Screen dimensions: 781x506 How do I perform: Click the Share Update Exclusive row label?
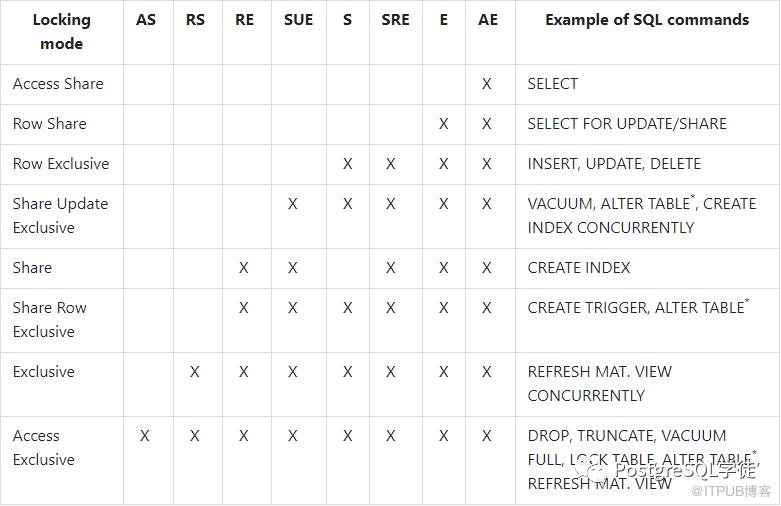60,216
